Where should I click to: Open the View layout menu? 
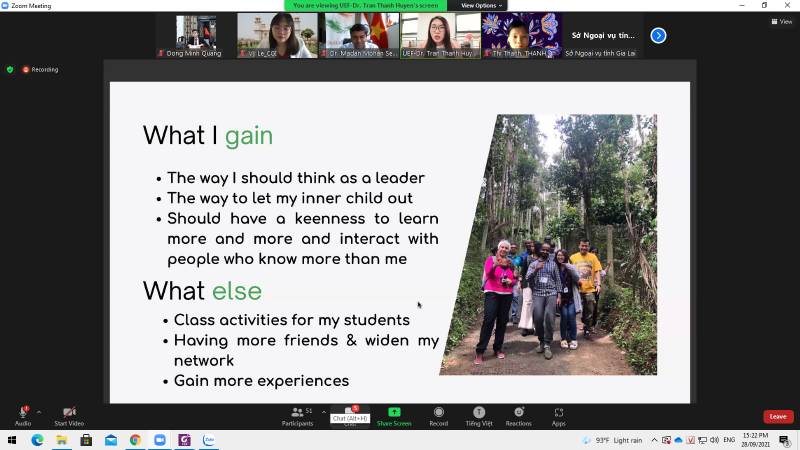[x=781, y=21]
